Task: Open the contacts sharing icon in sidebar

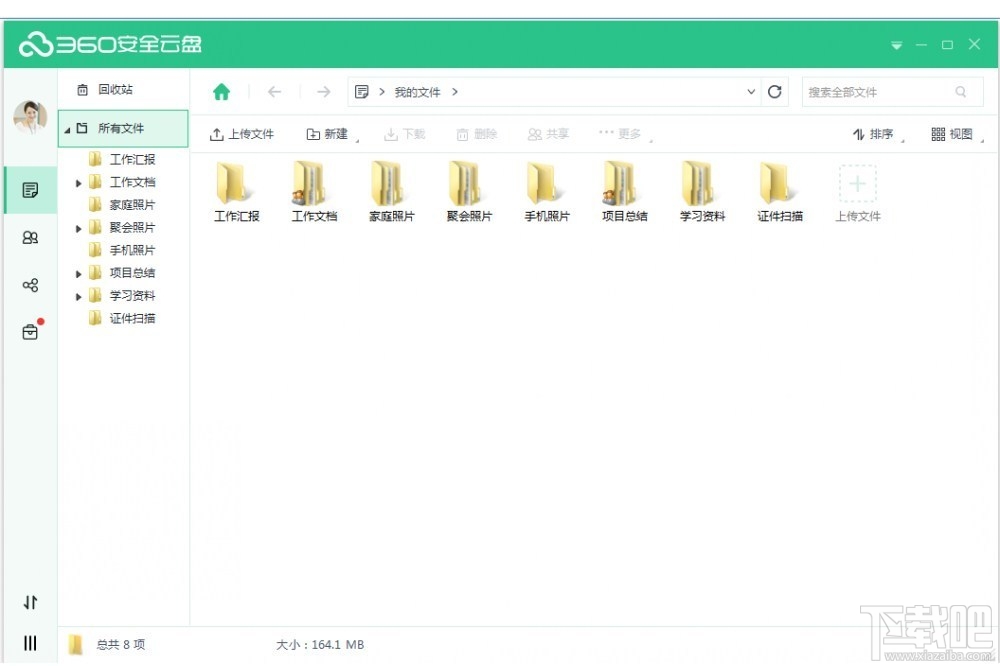Action: [29, 237]
